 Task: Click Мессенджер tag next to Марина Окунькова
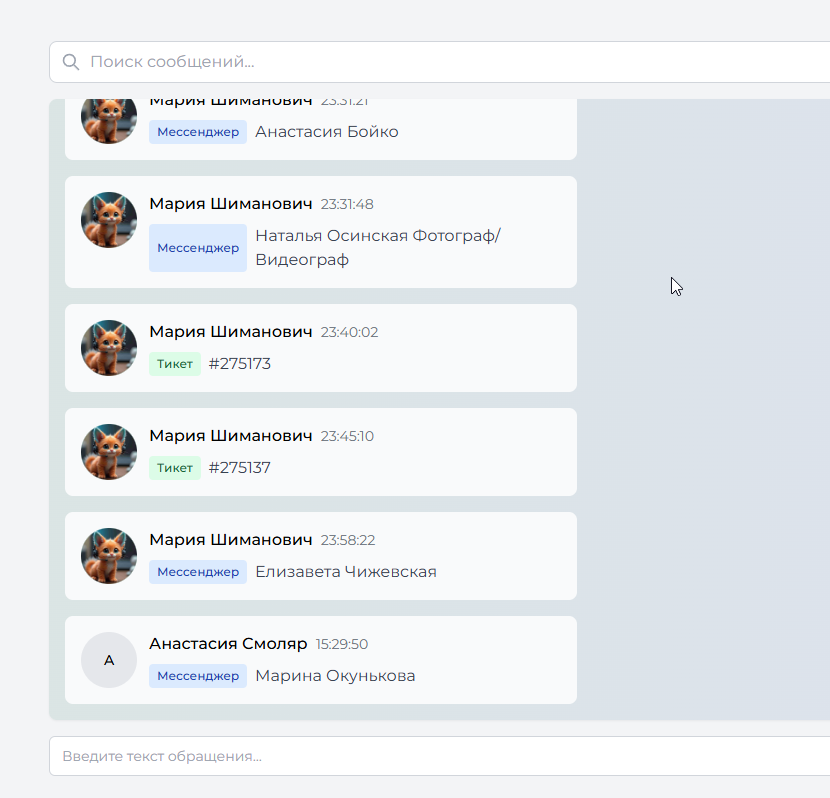click(x=198, y=676)
